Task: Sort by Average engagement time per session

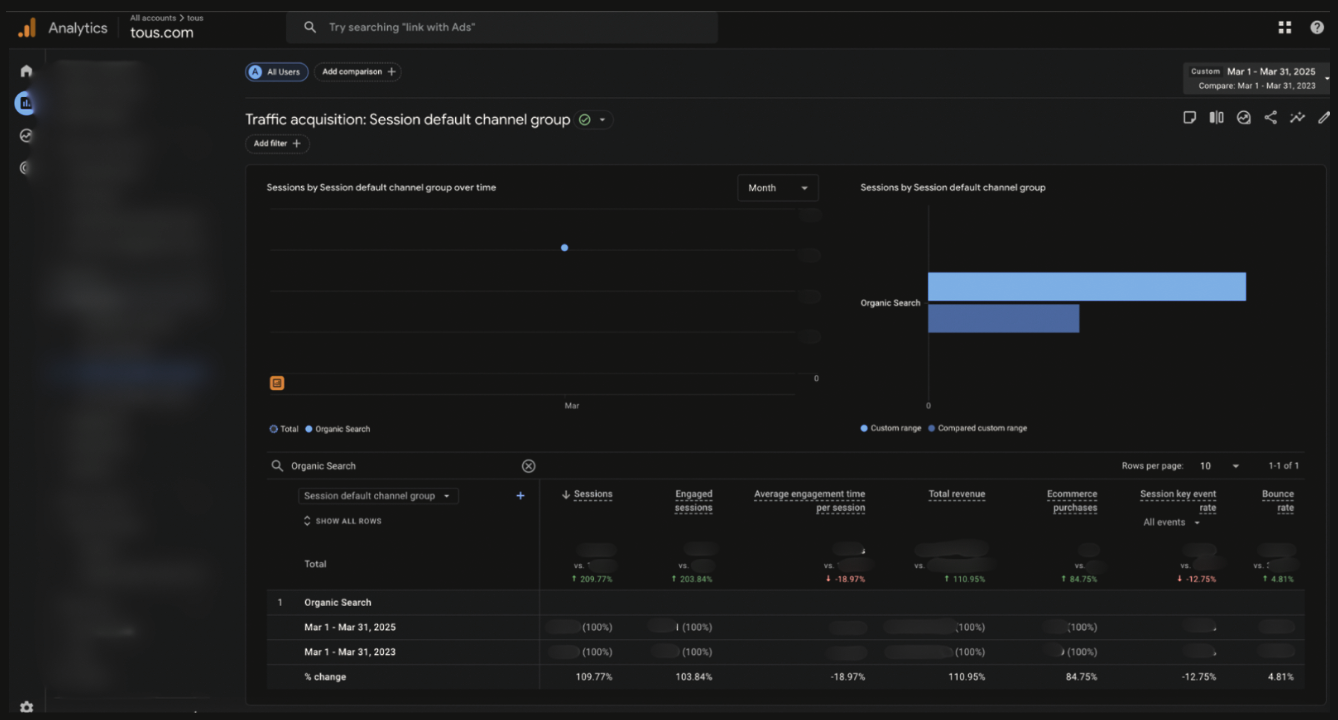Action: pyautogui.click(x=809, y=501)
